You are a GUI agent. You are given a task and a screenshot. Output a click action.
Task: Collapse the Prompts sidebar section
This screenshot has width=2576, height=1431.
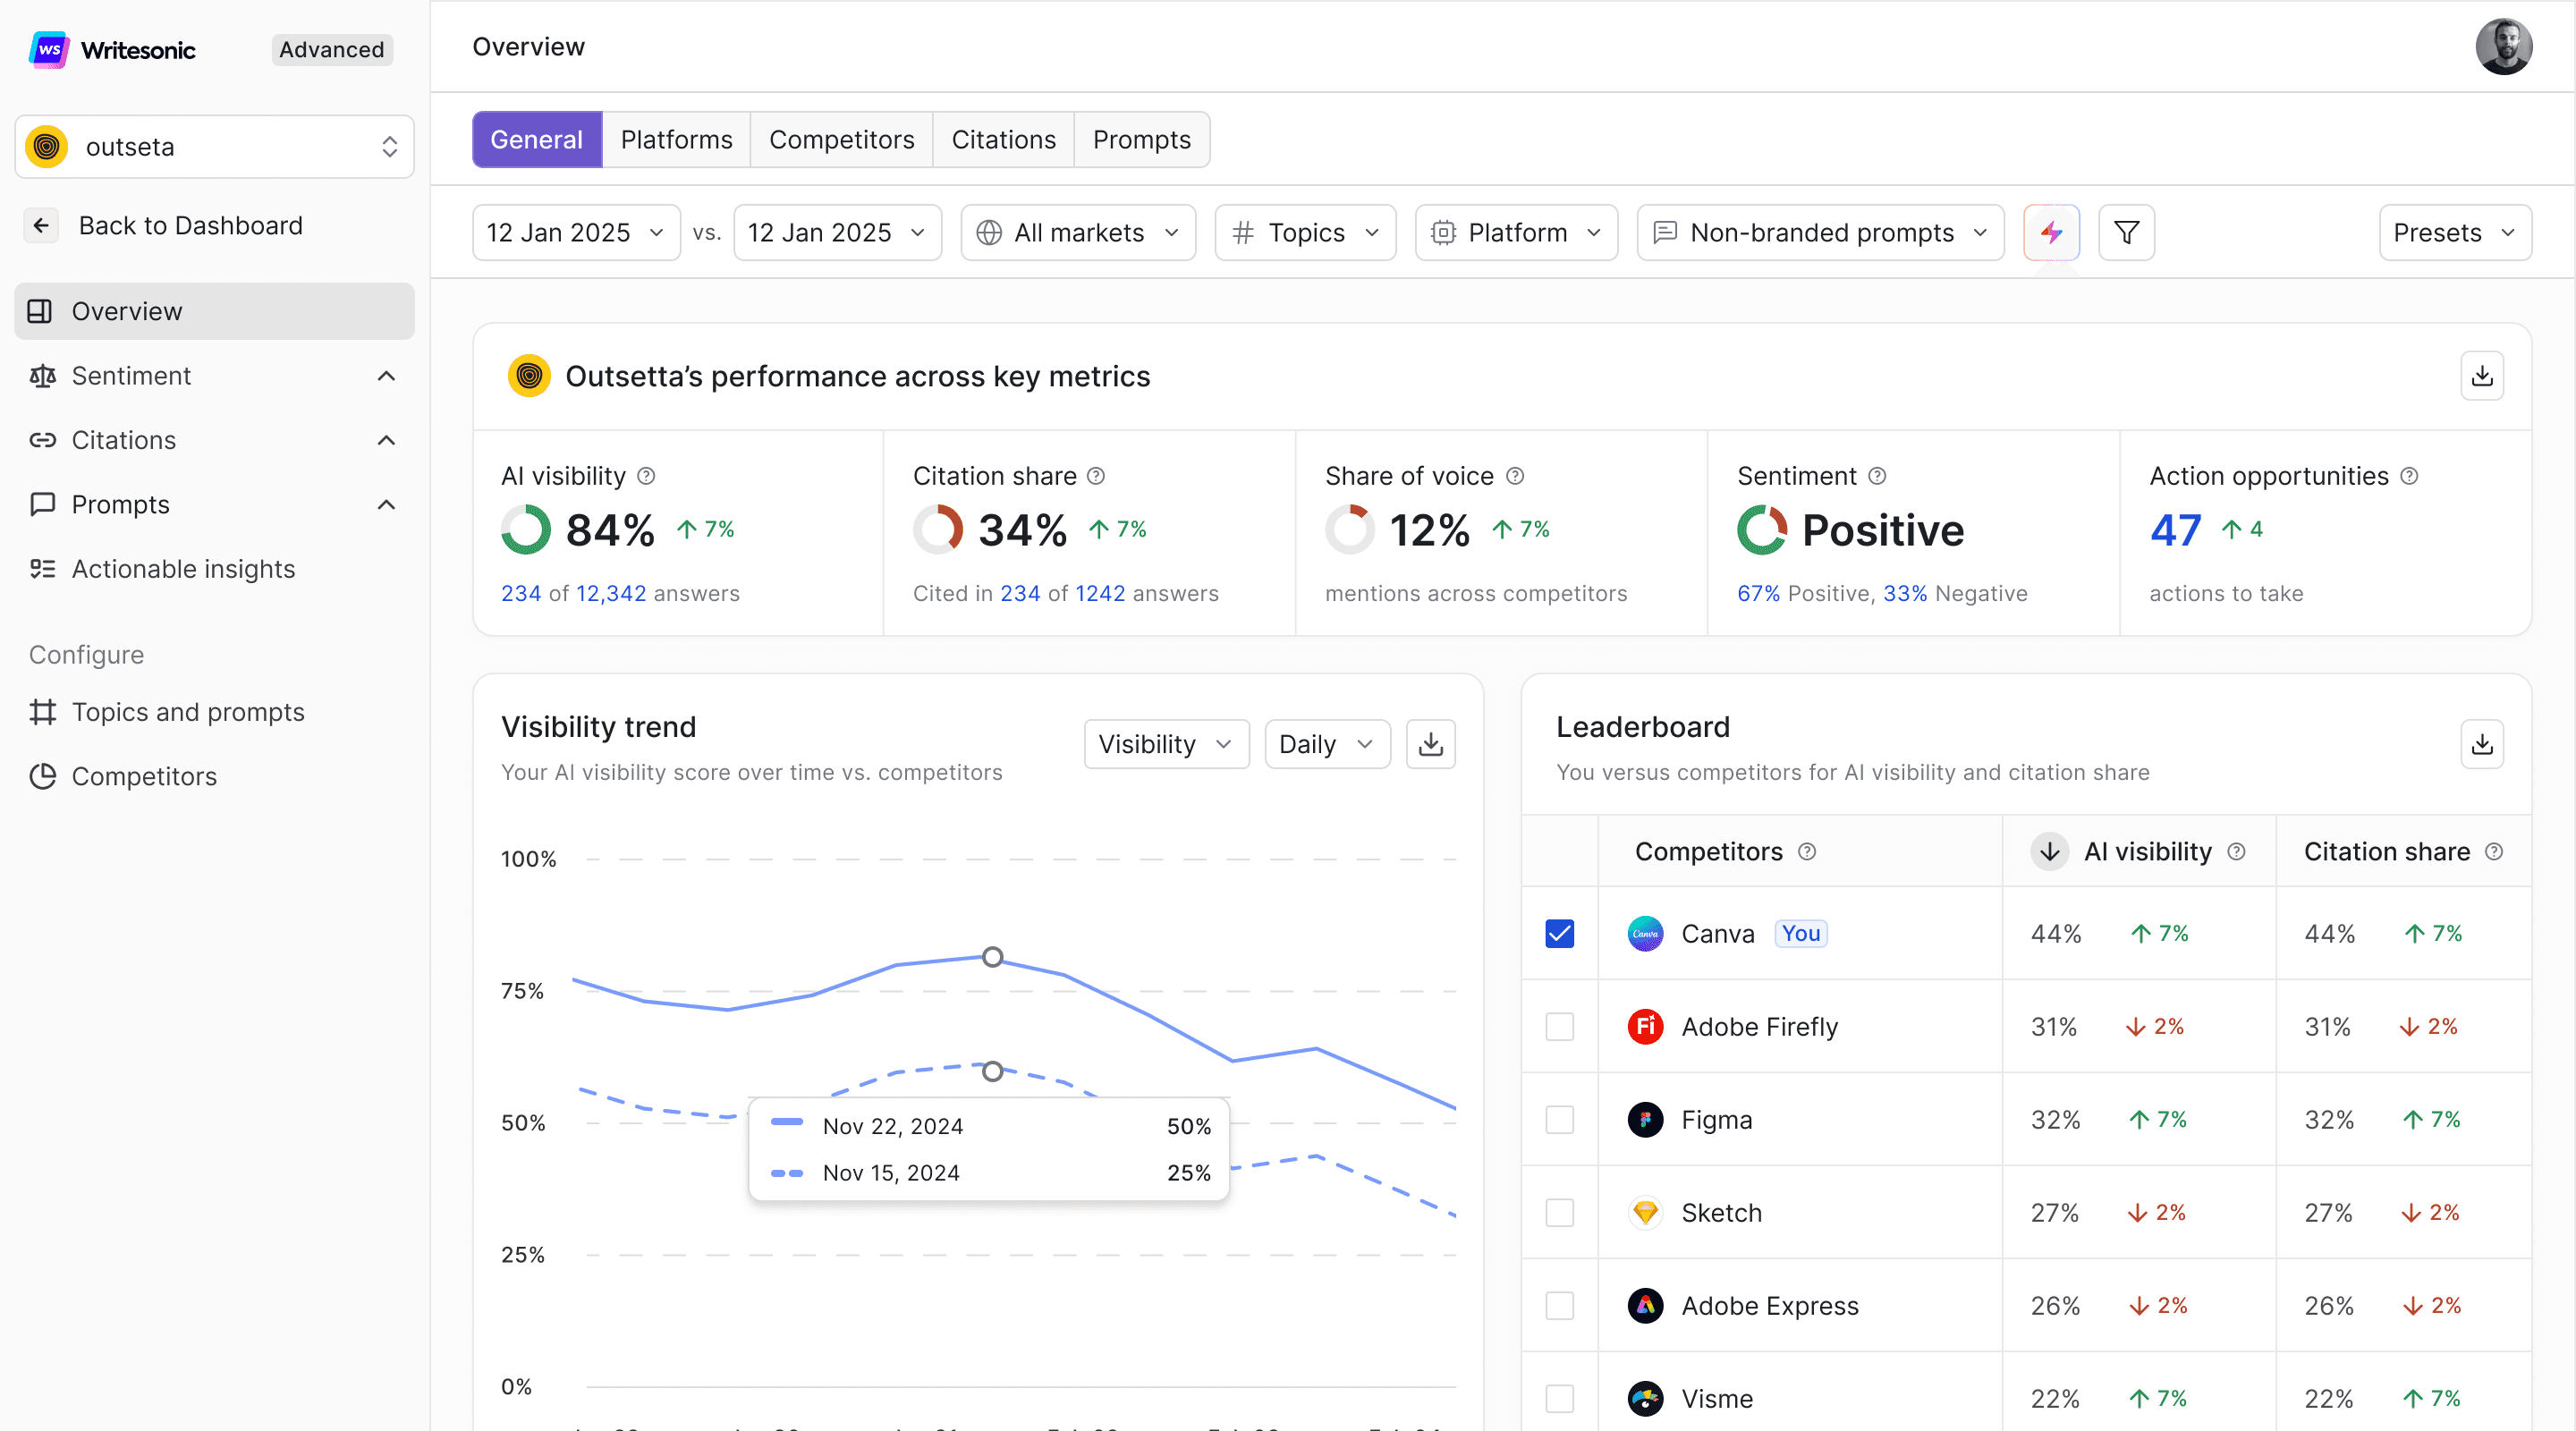pyautogui.click(x=386, y=505)
